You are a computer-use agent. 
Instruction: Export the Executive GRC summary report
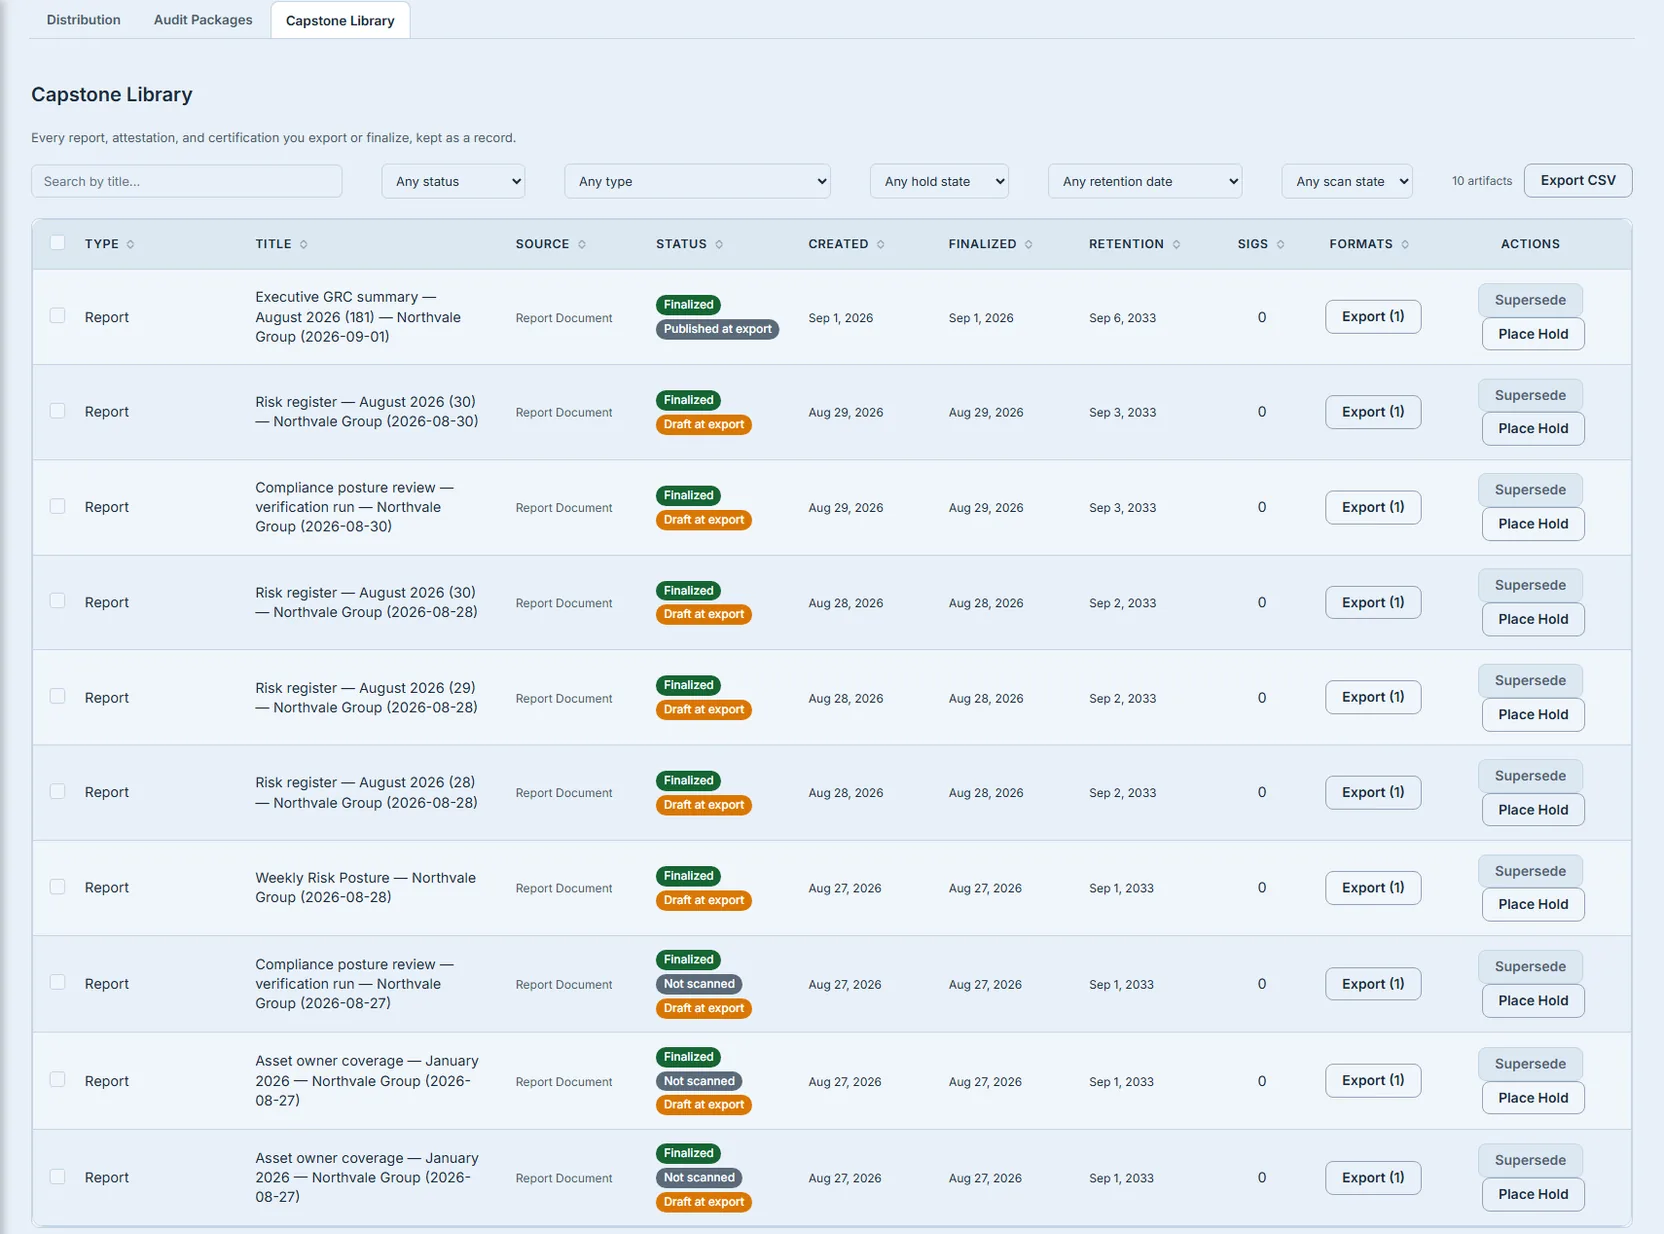pyautogui.click(x=1373, y=317)
